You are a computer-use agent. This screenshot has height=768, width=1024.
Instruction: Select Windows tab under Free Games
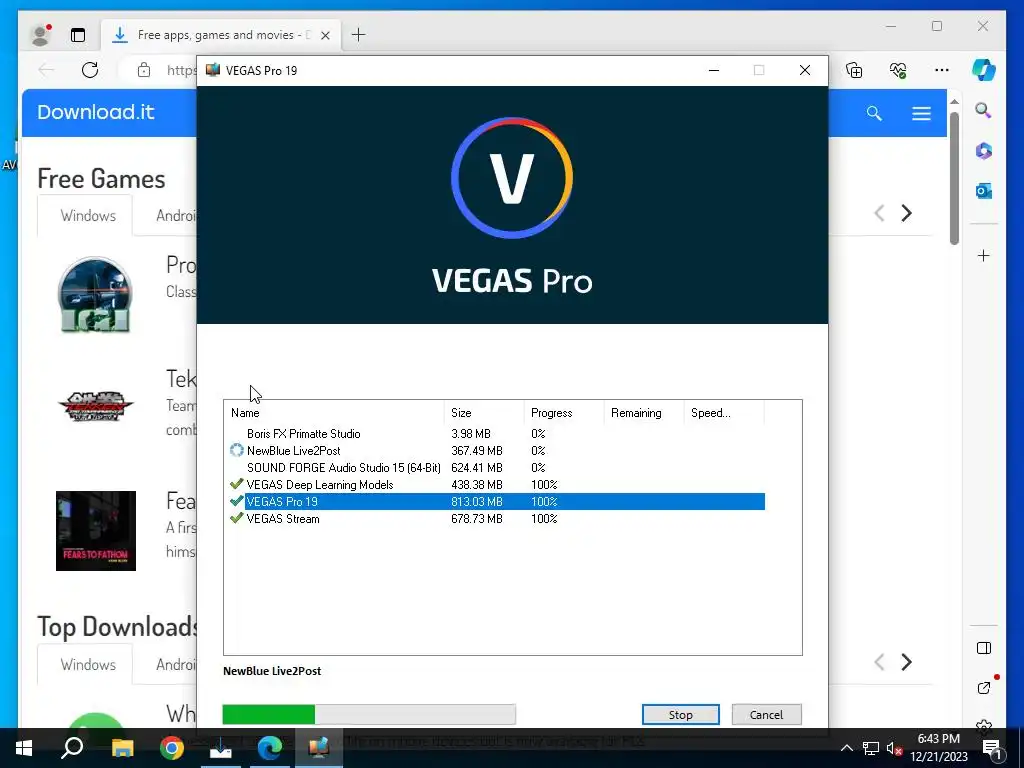tap(88, 216)
